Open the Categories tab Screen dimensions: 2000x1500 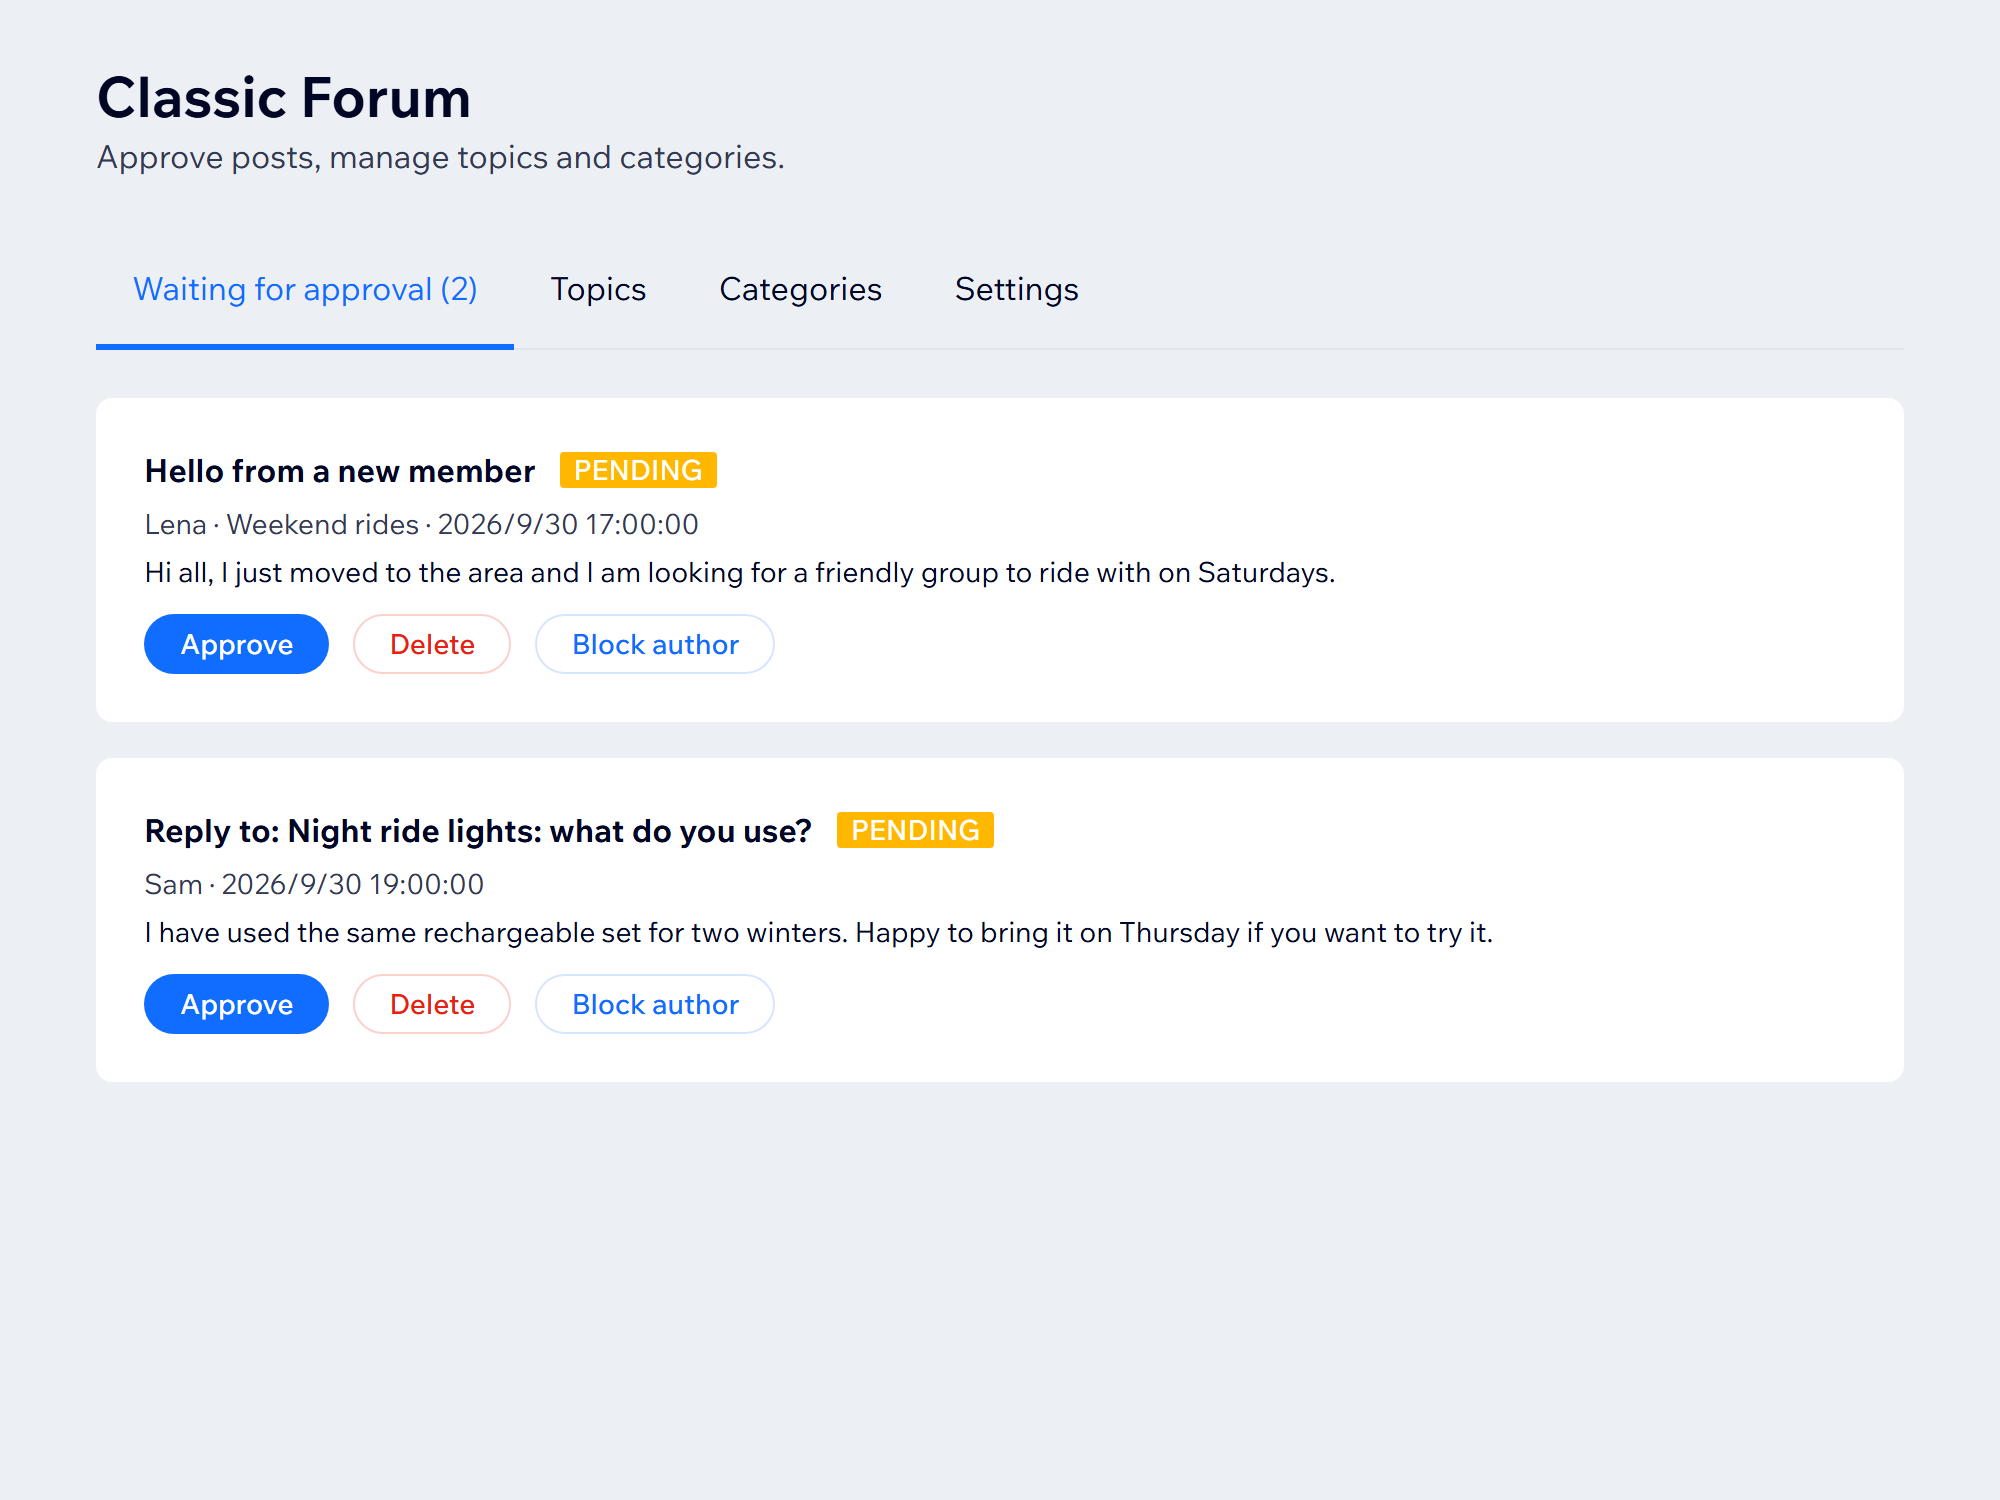click(800, 290)
